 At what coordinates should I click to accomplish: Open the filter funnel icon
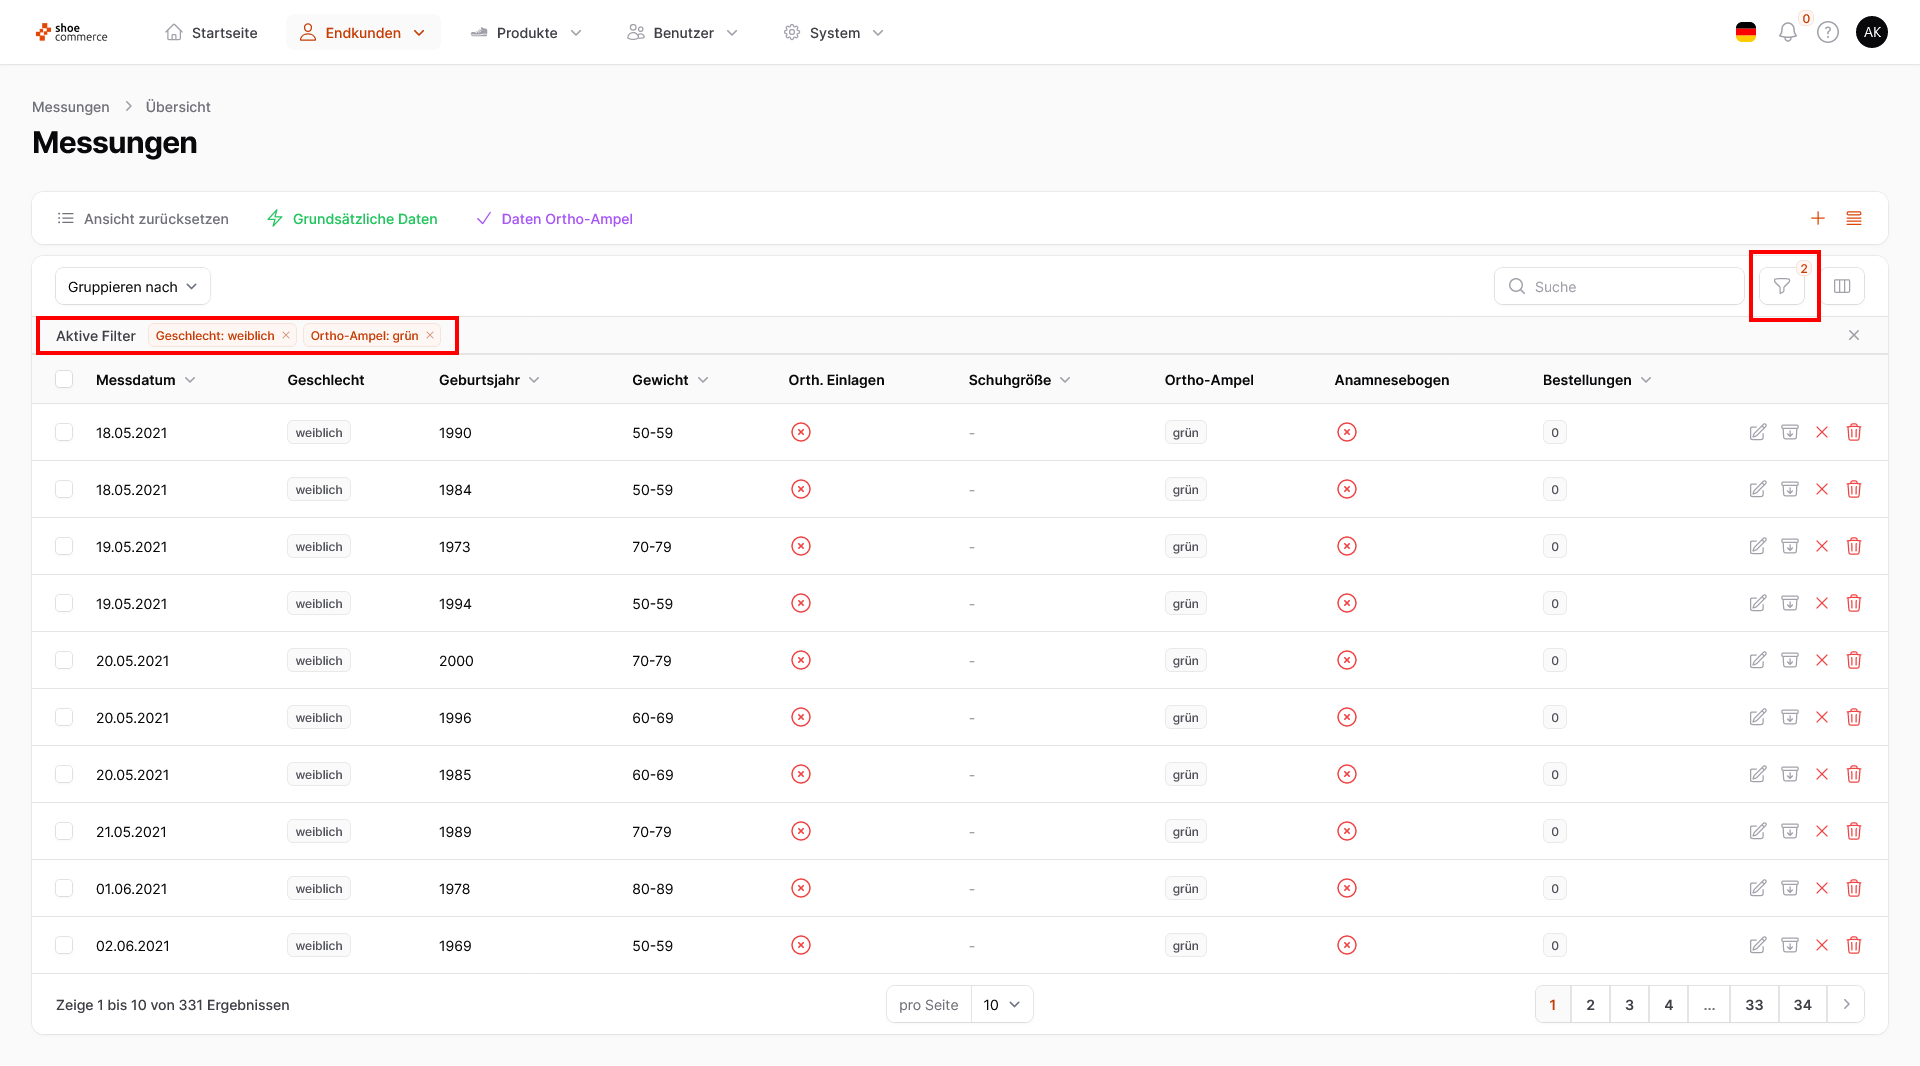tap(1782, 287)
